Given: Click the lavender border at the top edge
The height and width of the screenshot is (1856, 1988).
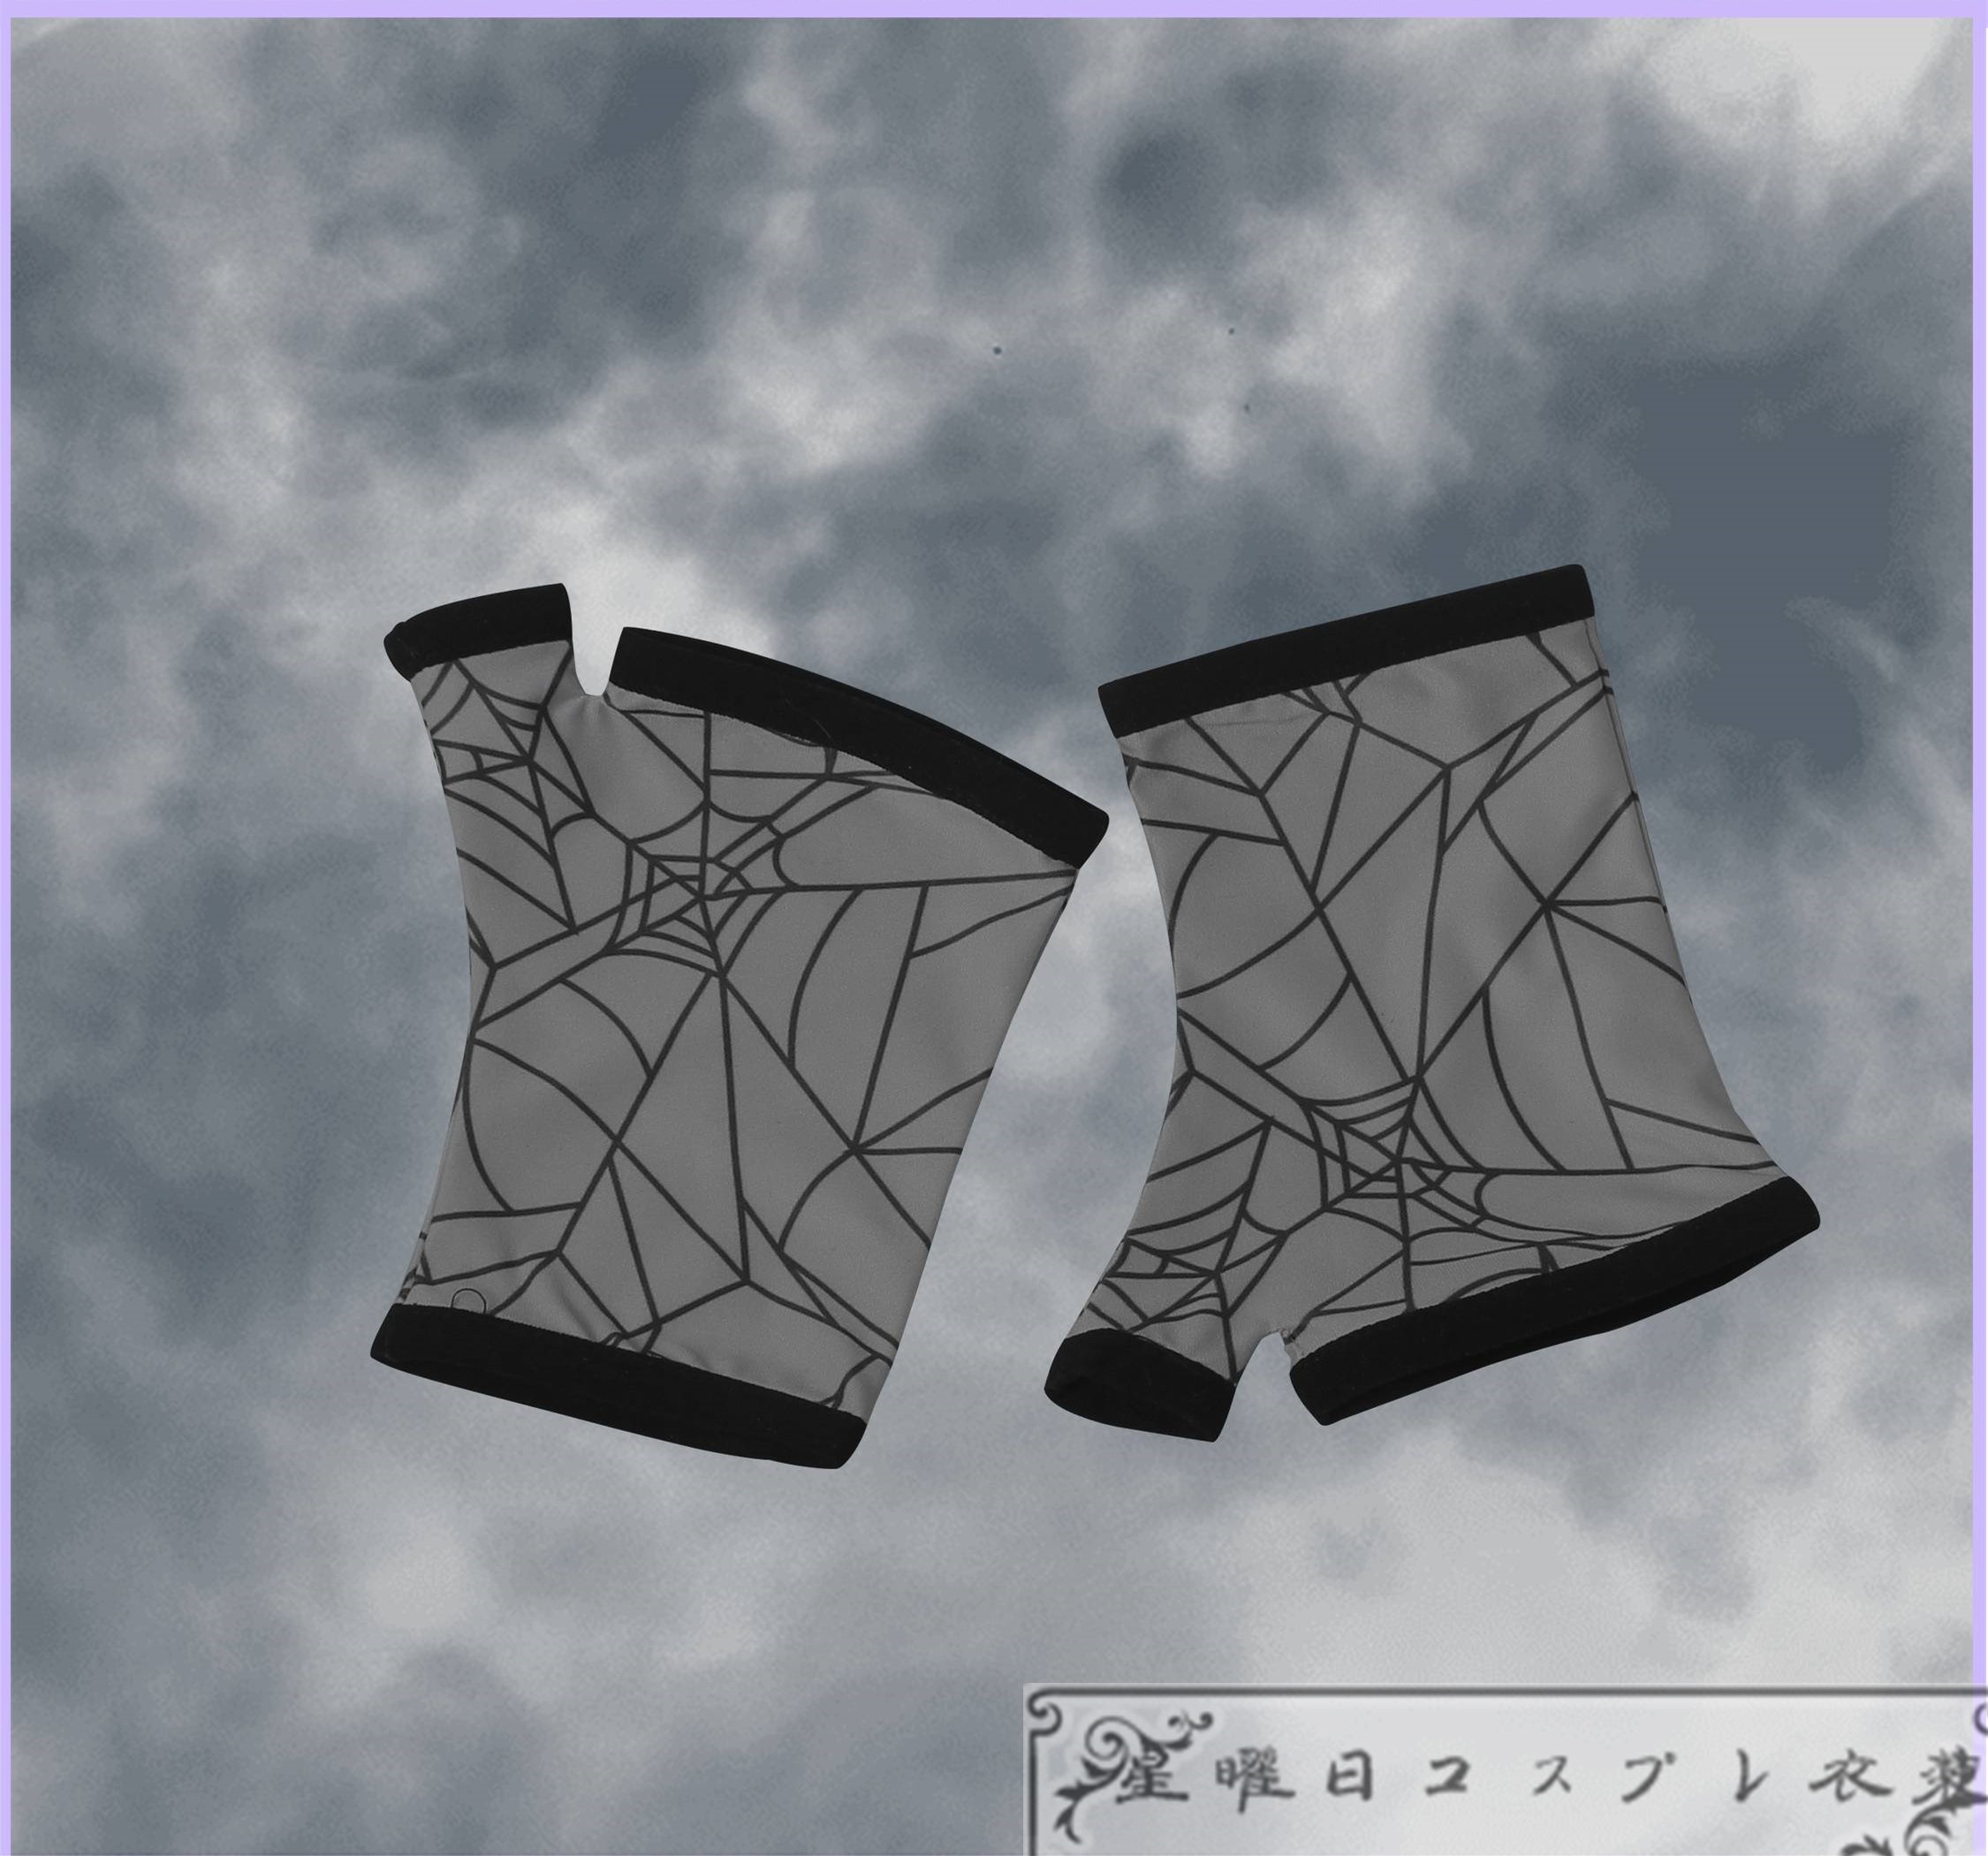Looking at the screenshot, I should coord(994,7).
